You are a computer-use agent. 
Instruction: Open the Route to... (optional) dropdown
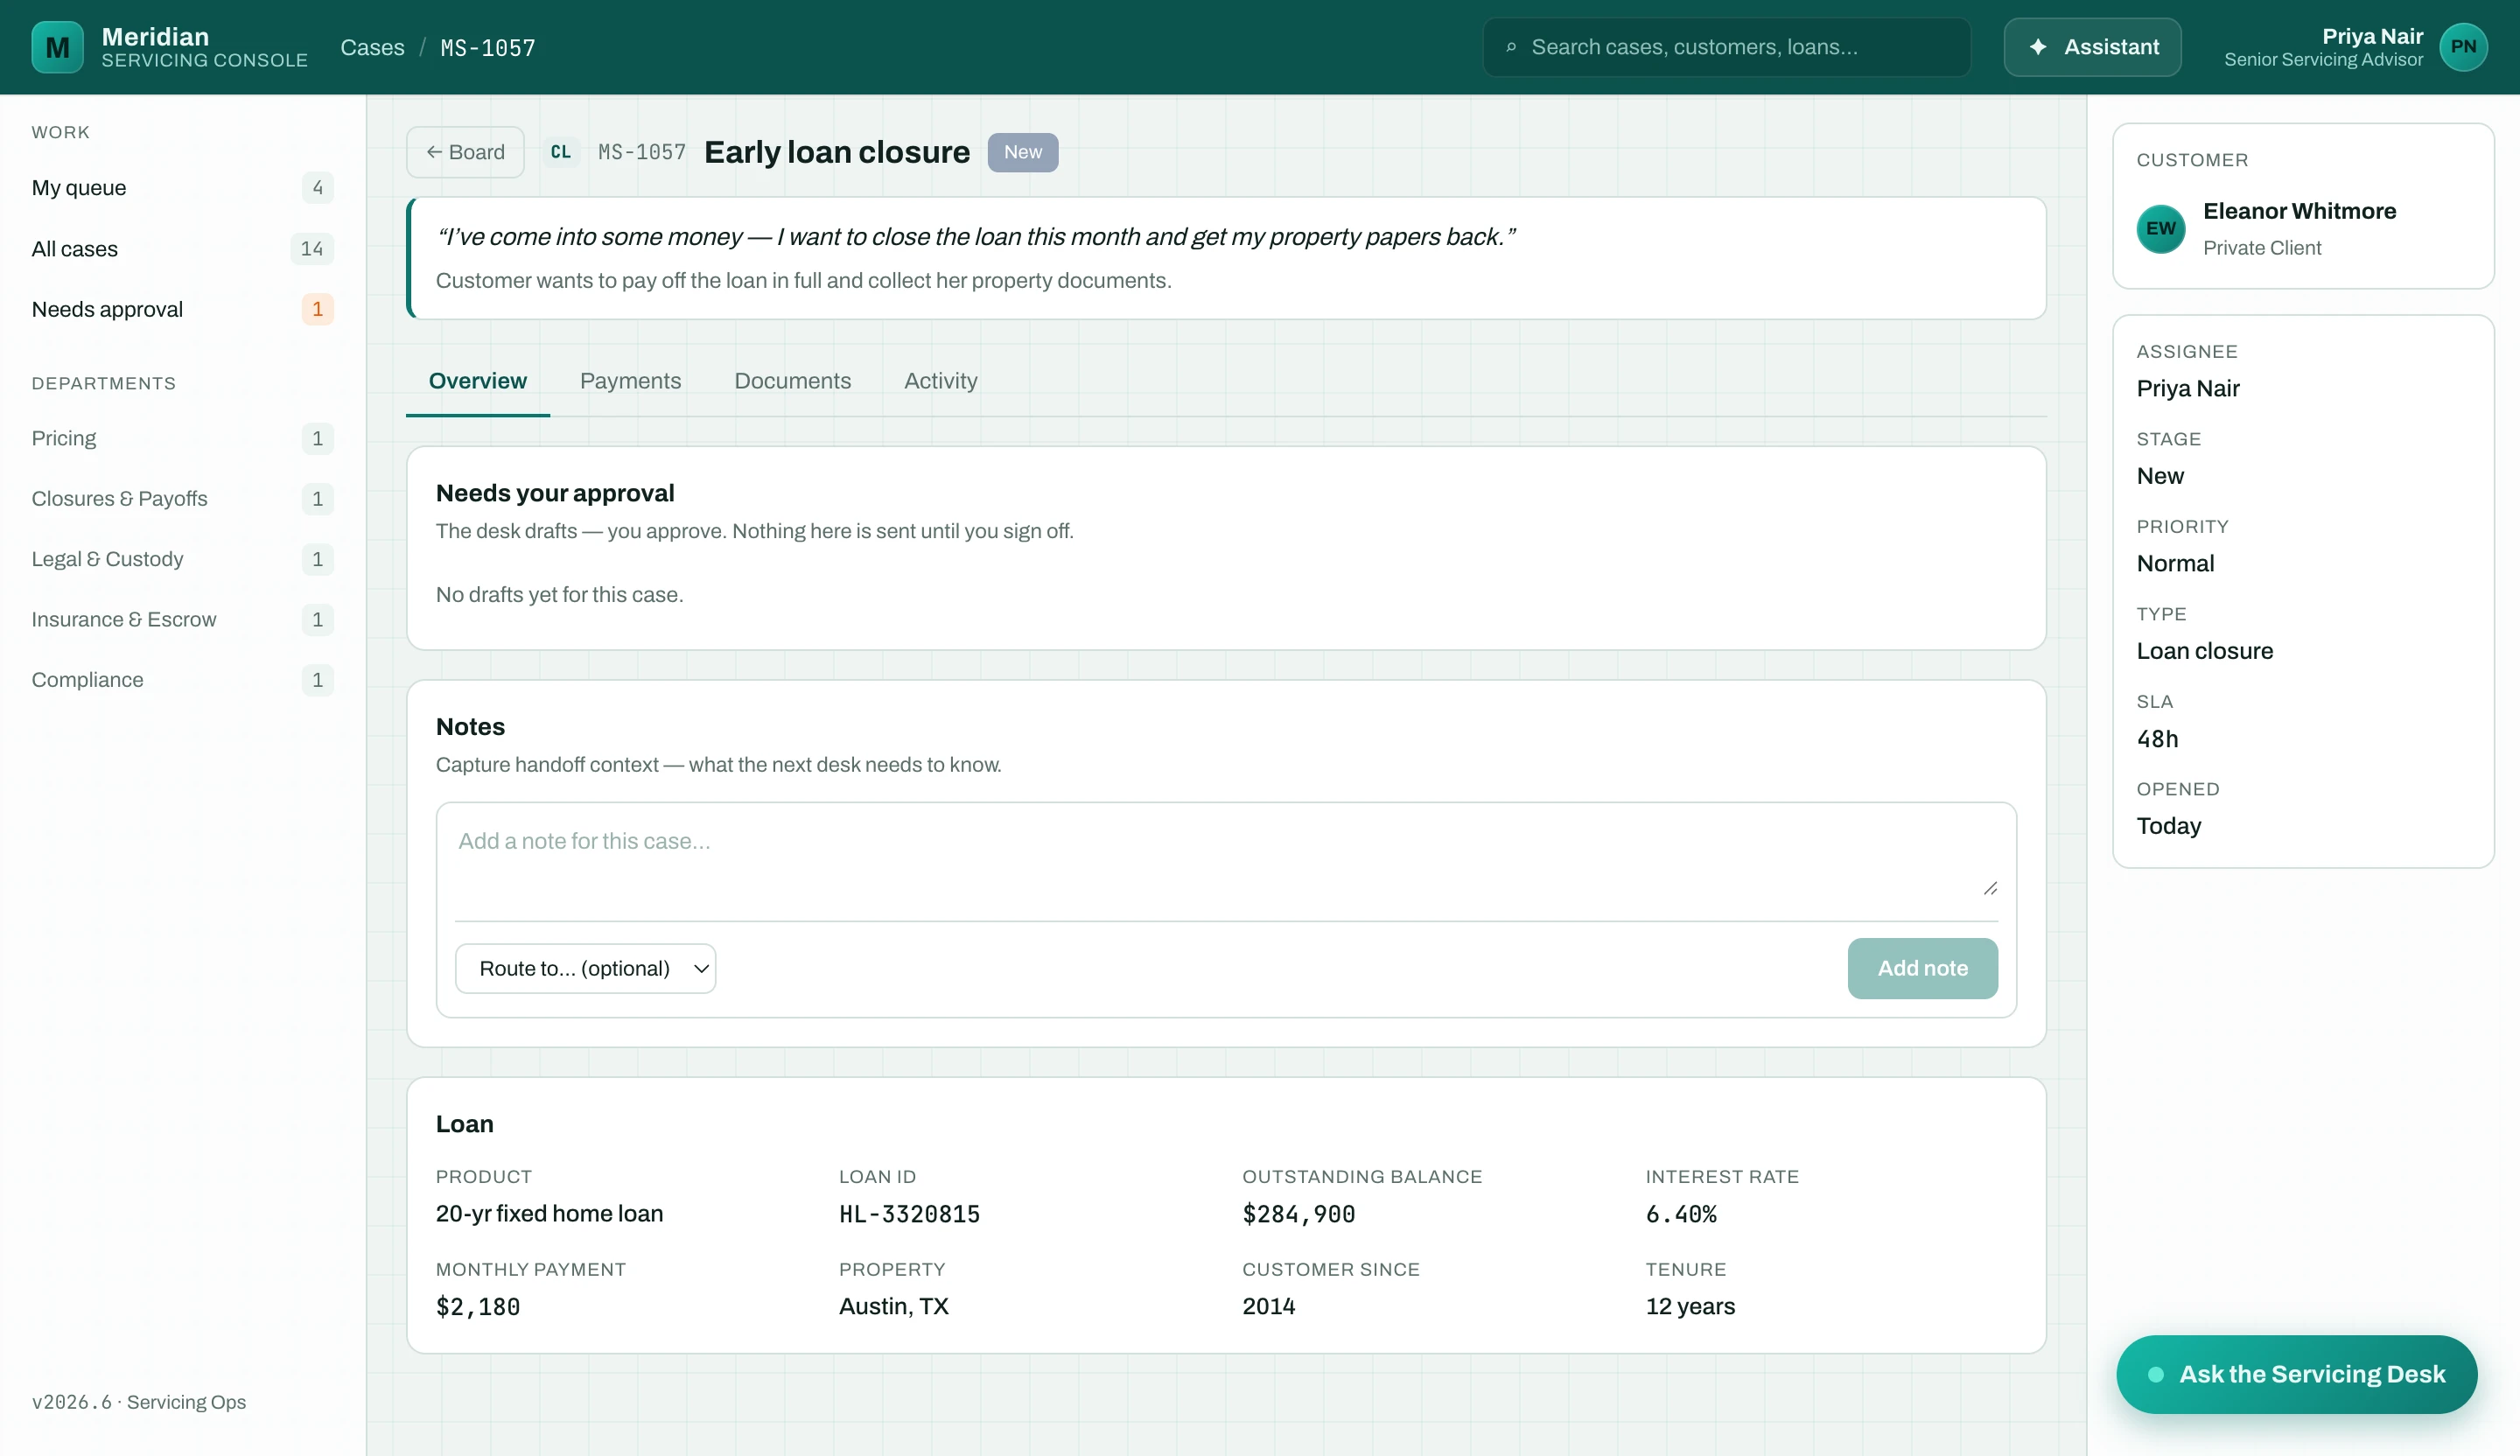point(585,968)
